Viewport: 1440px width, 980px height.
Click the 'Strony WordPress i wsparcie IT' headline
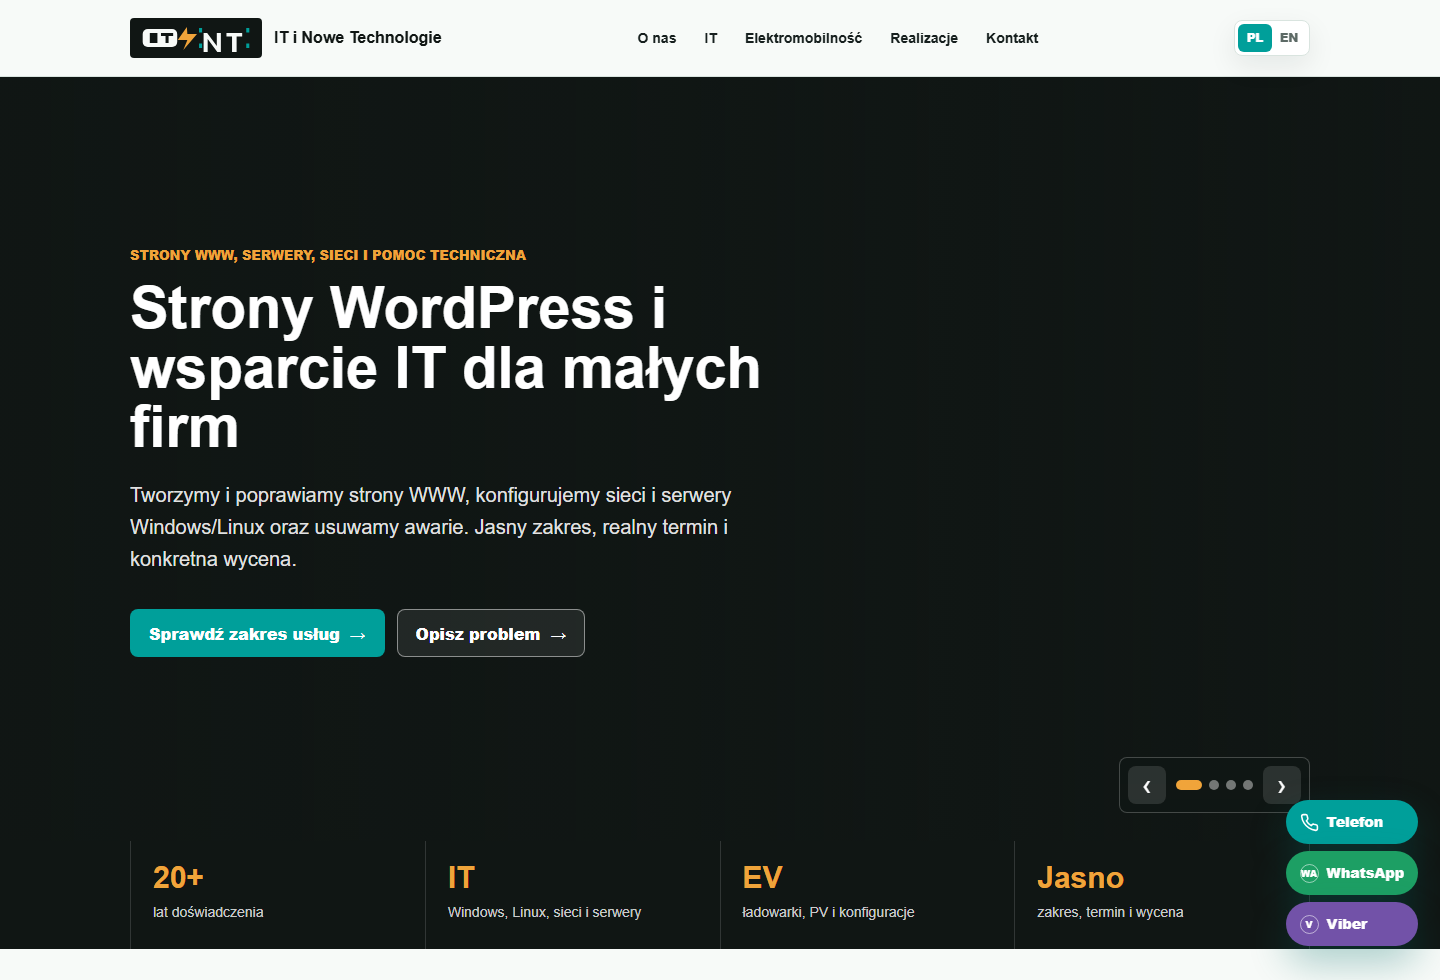click(x=446, y=367)
